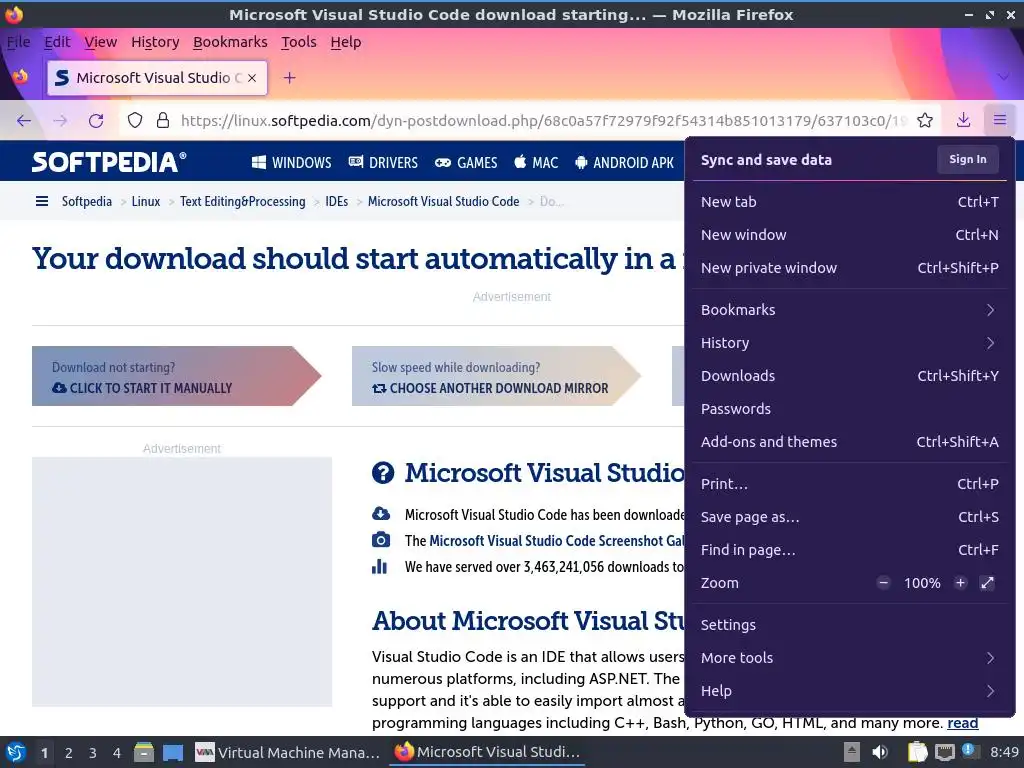Open the Edit menu
This screenshot has height=768, width=1024.
[x=57, y=42]
